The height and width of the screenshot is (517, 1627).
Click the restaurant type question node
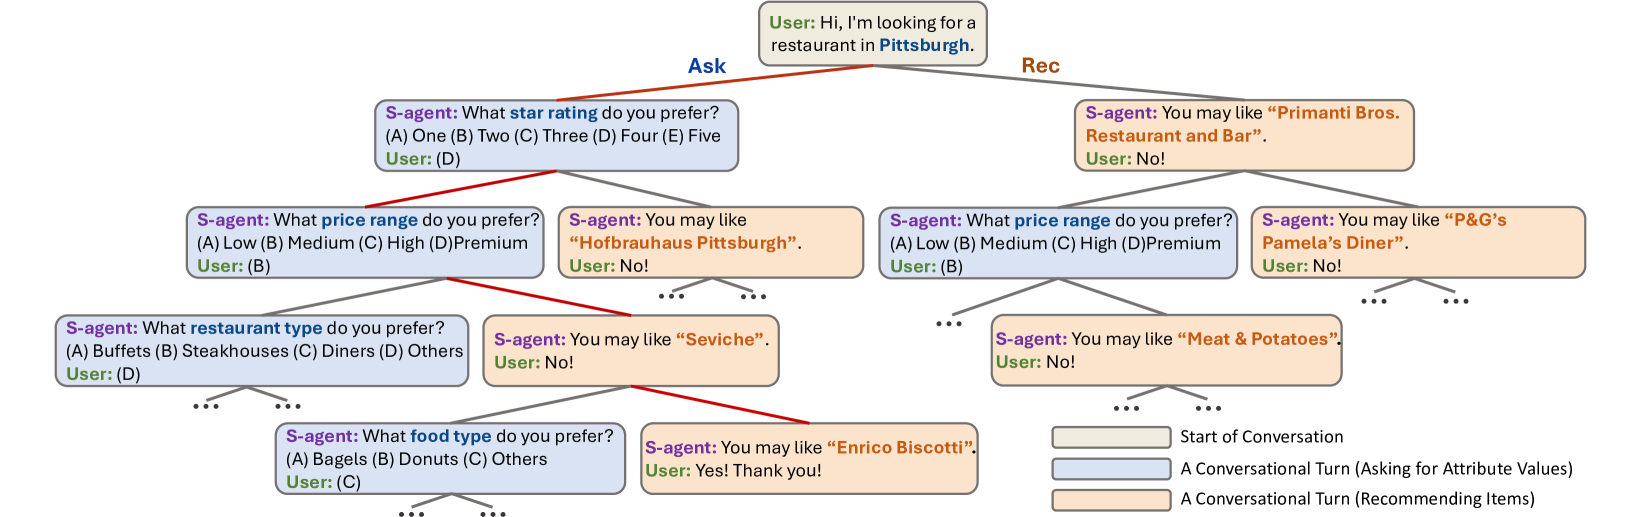click(x=262, y=350)
